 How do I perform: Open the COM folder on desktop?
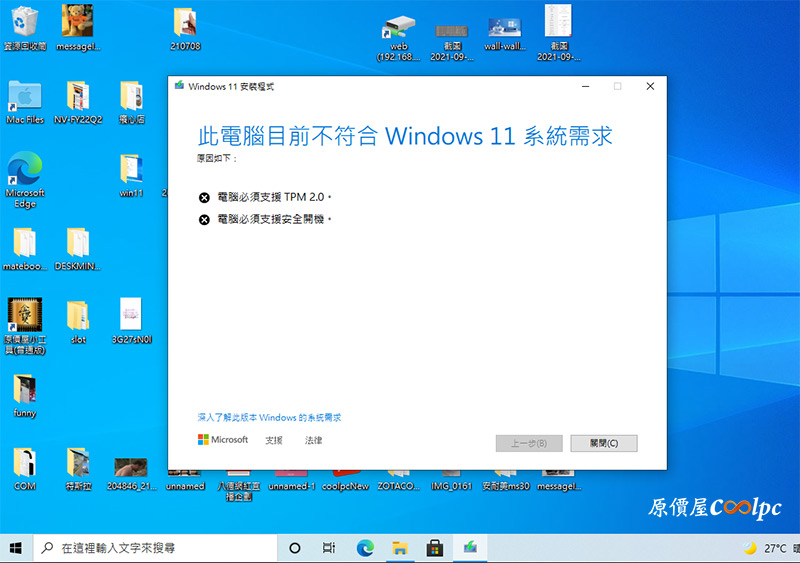click(x=24, y=469)
